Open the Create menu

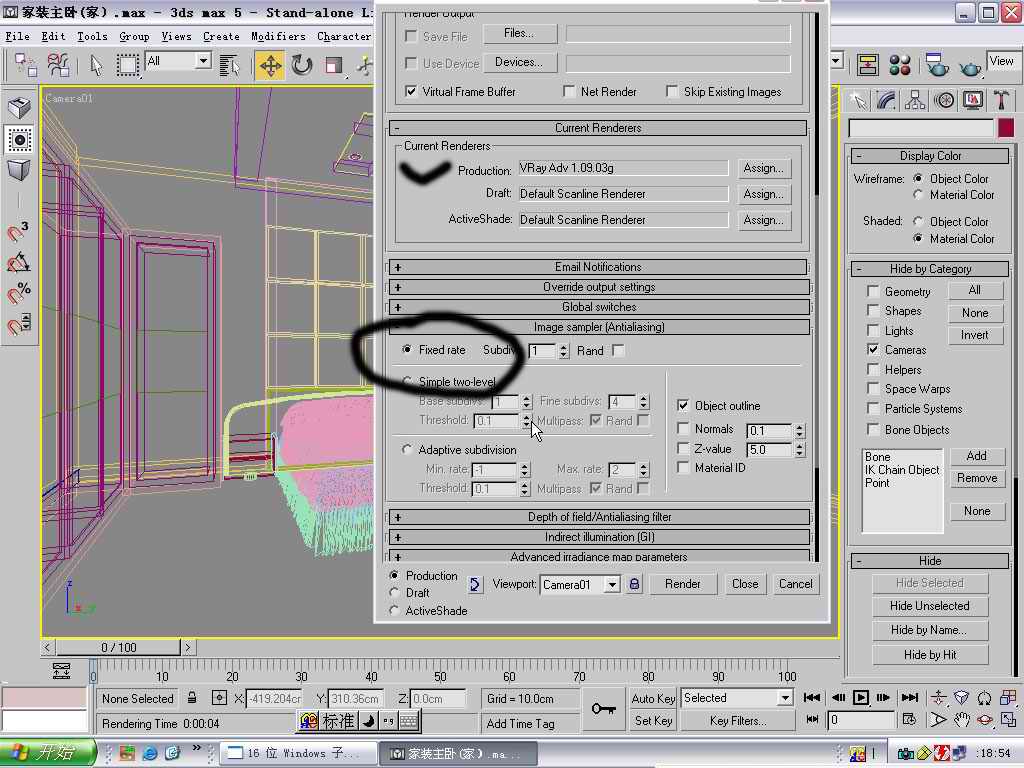[x=221, y=36]
